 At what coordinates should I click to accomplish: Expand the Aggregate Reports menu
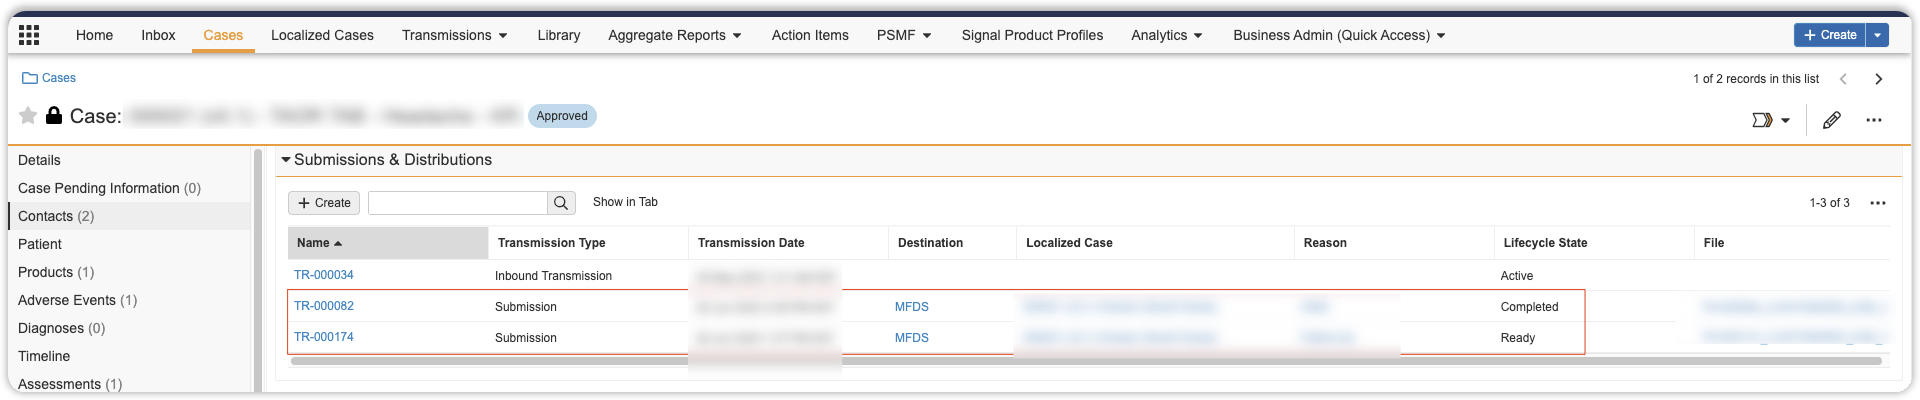674,35
